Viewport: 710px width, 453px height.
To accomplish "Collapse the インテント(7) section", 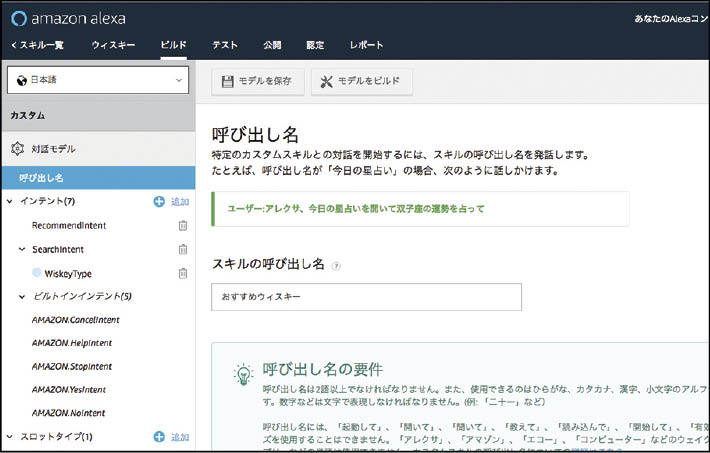I will [10, 201].
